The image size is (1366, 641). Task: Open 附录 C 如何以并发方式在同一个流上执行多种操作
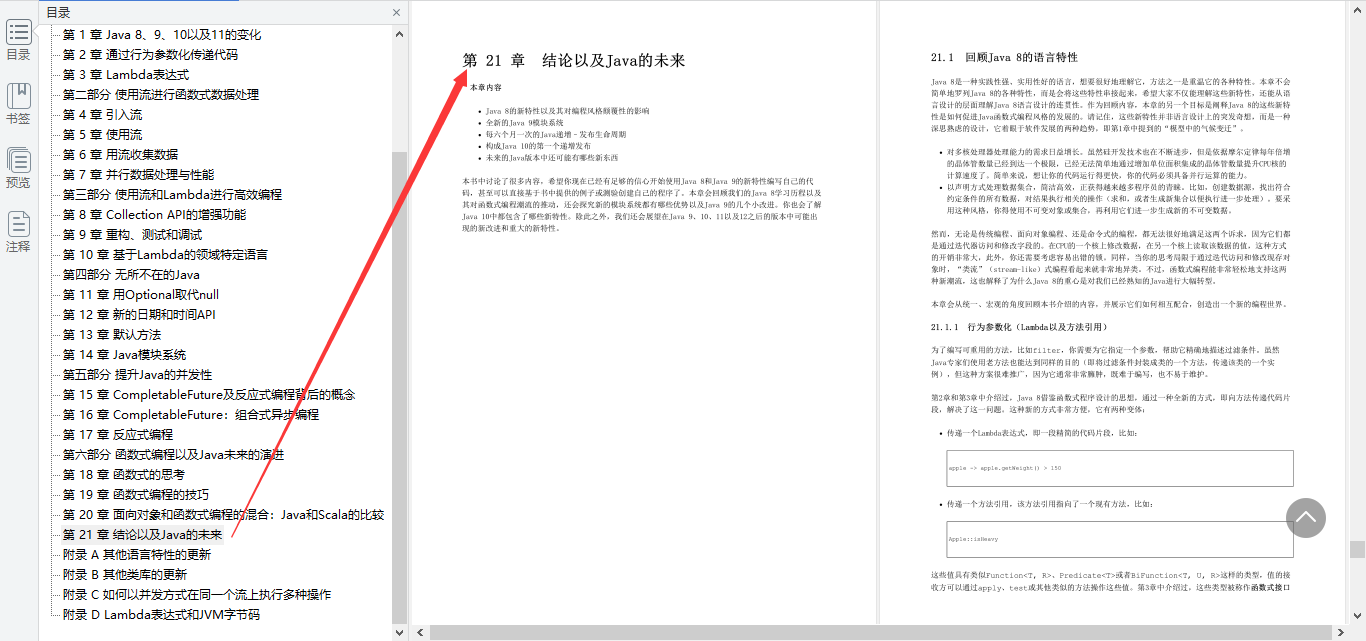point(197,595)
